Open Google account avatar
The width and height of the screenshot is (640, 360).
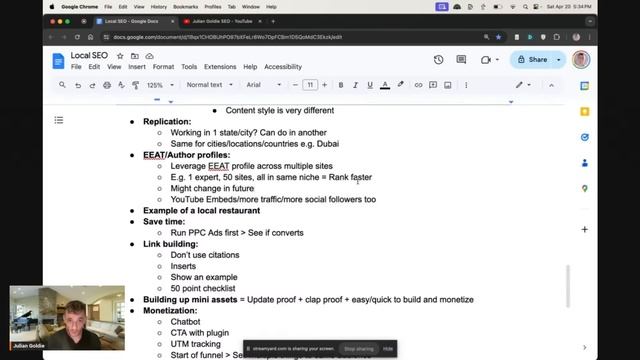coord(581,60)
